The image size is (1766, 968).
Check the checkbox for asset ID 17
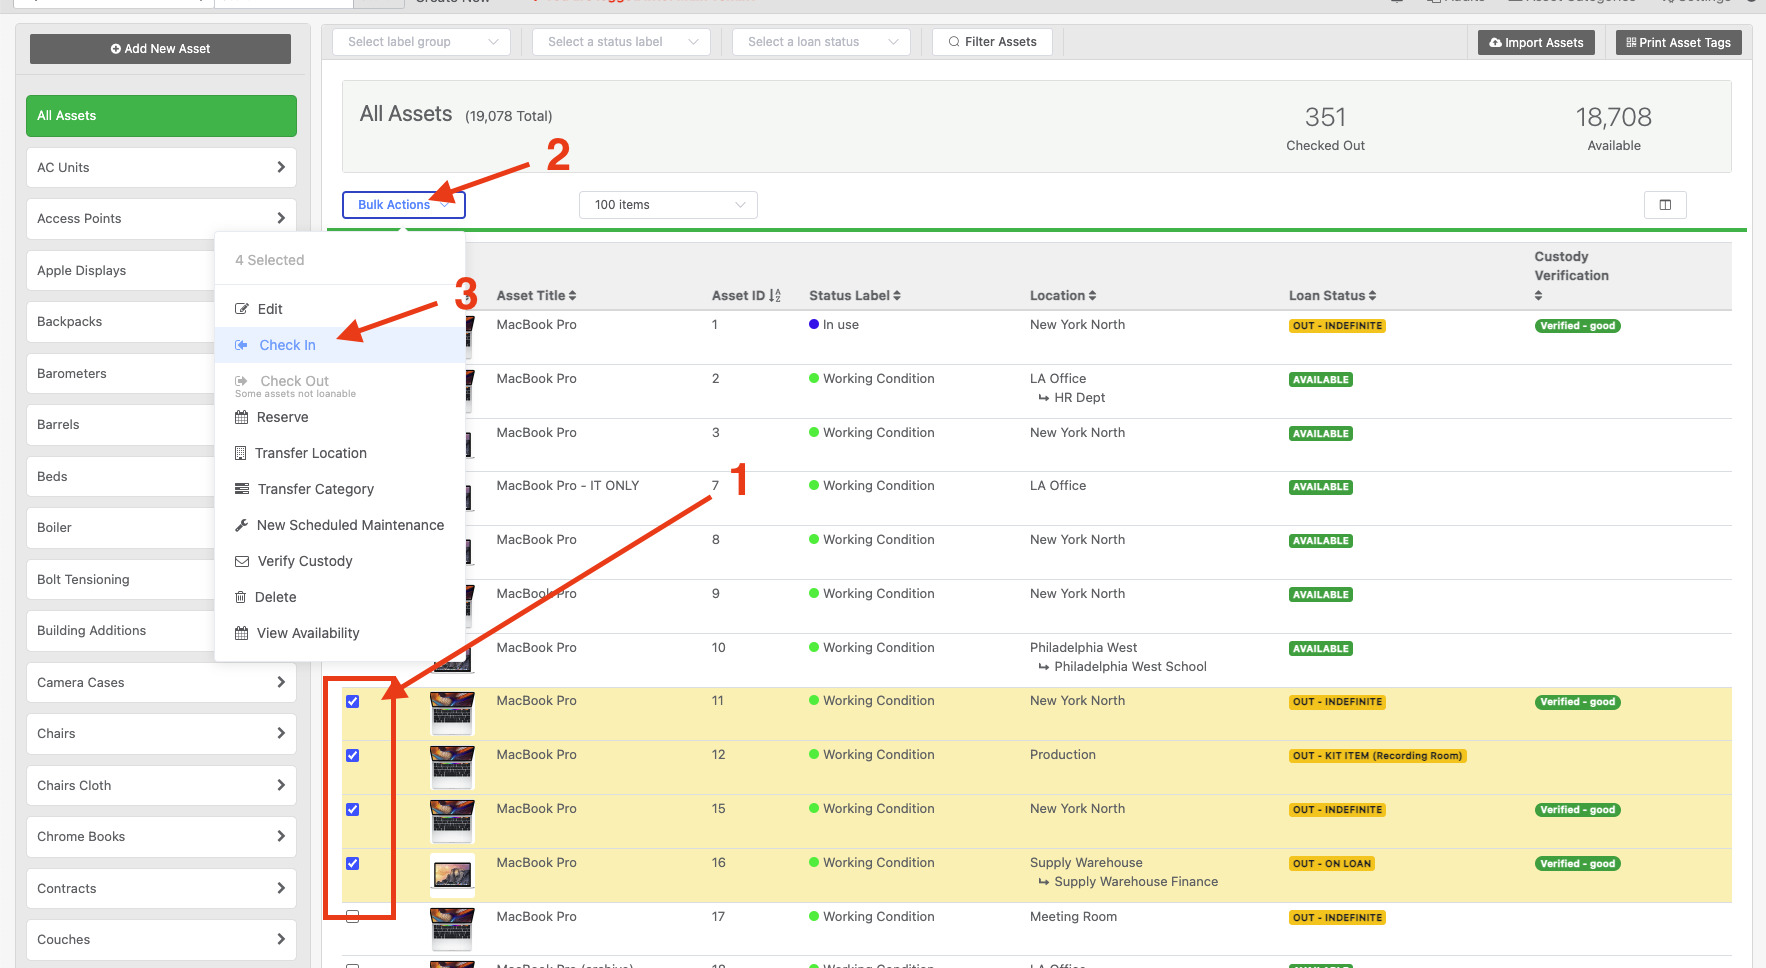[x=353, y=916]
